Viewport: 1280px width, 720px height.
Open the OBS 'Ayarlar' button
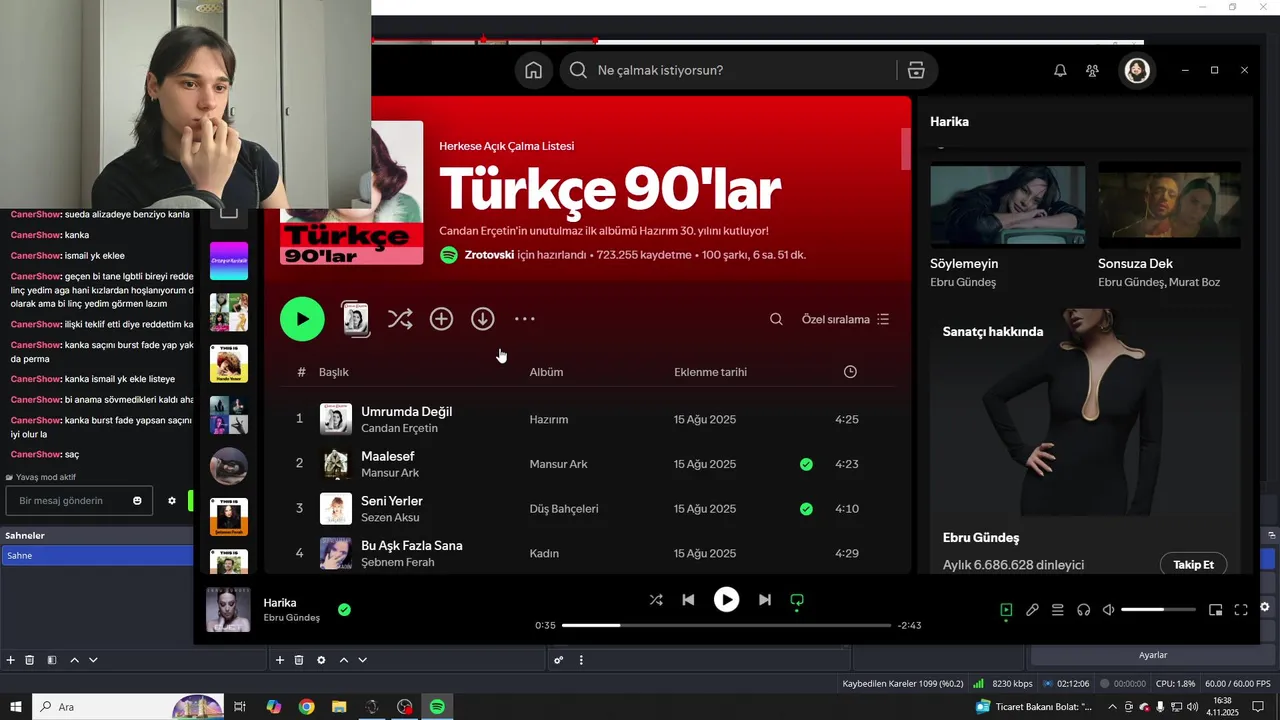pos(1153,655)
